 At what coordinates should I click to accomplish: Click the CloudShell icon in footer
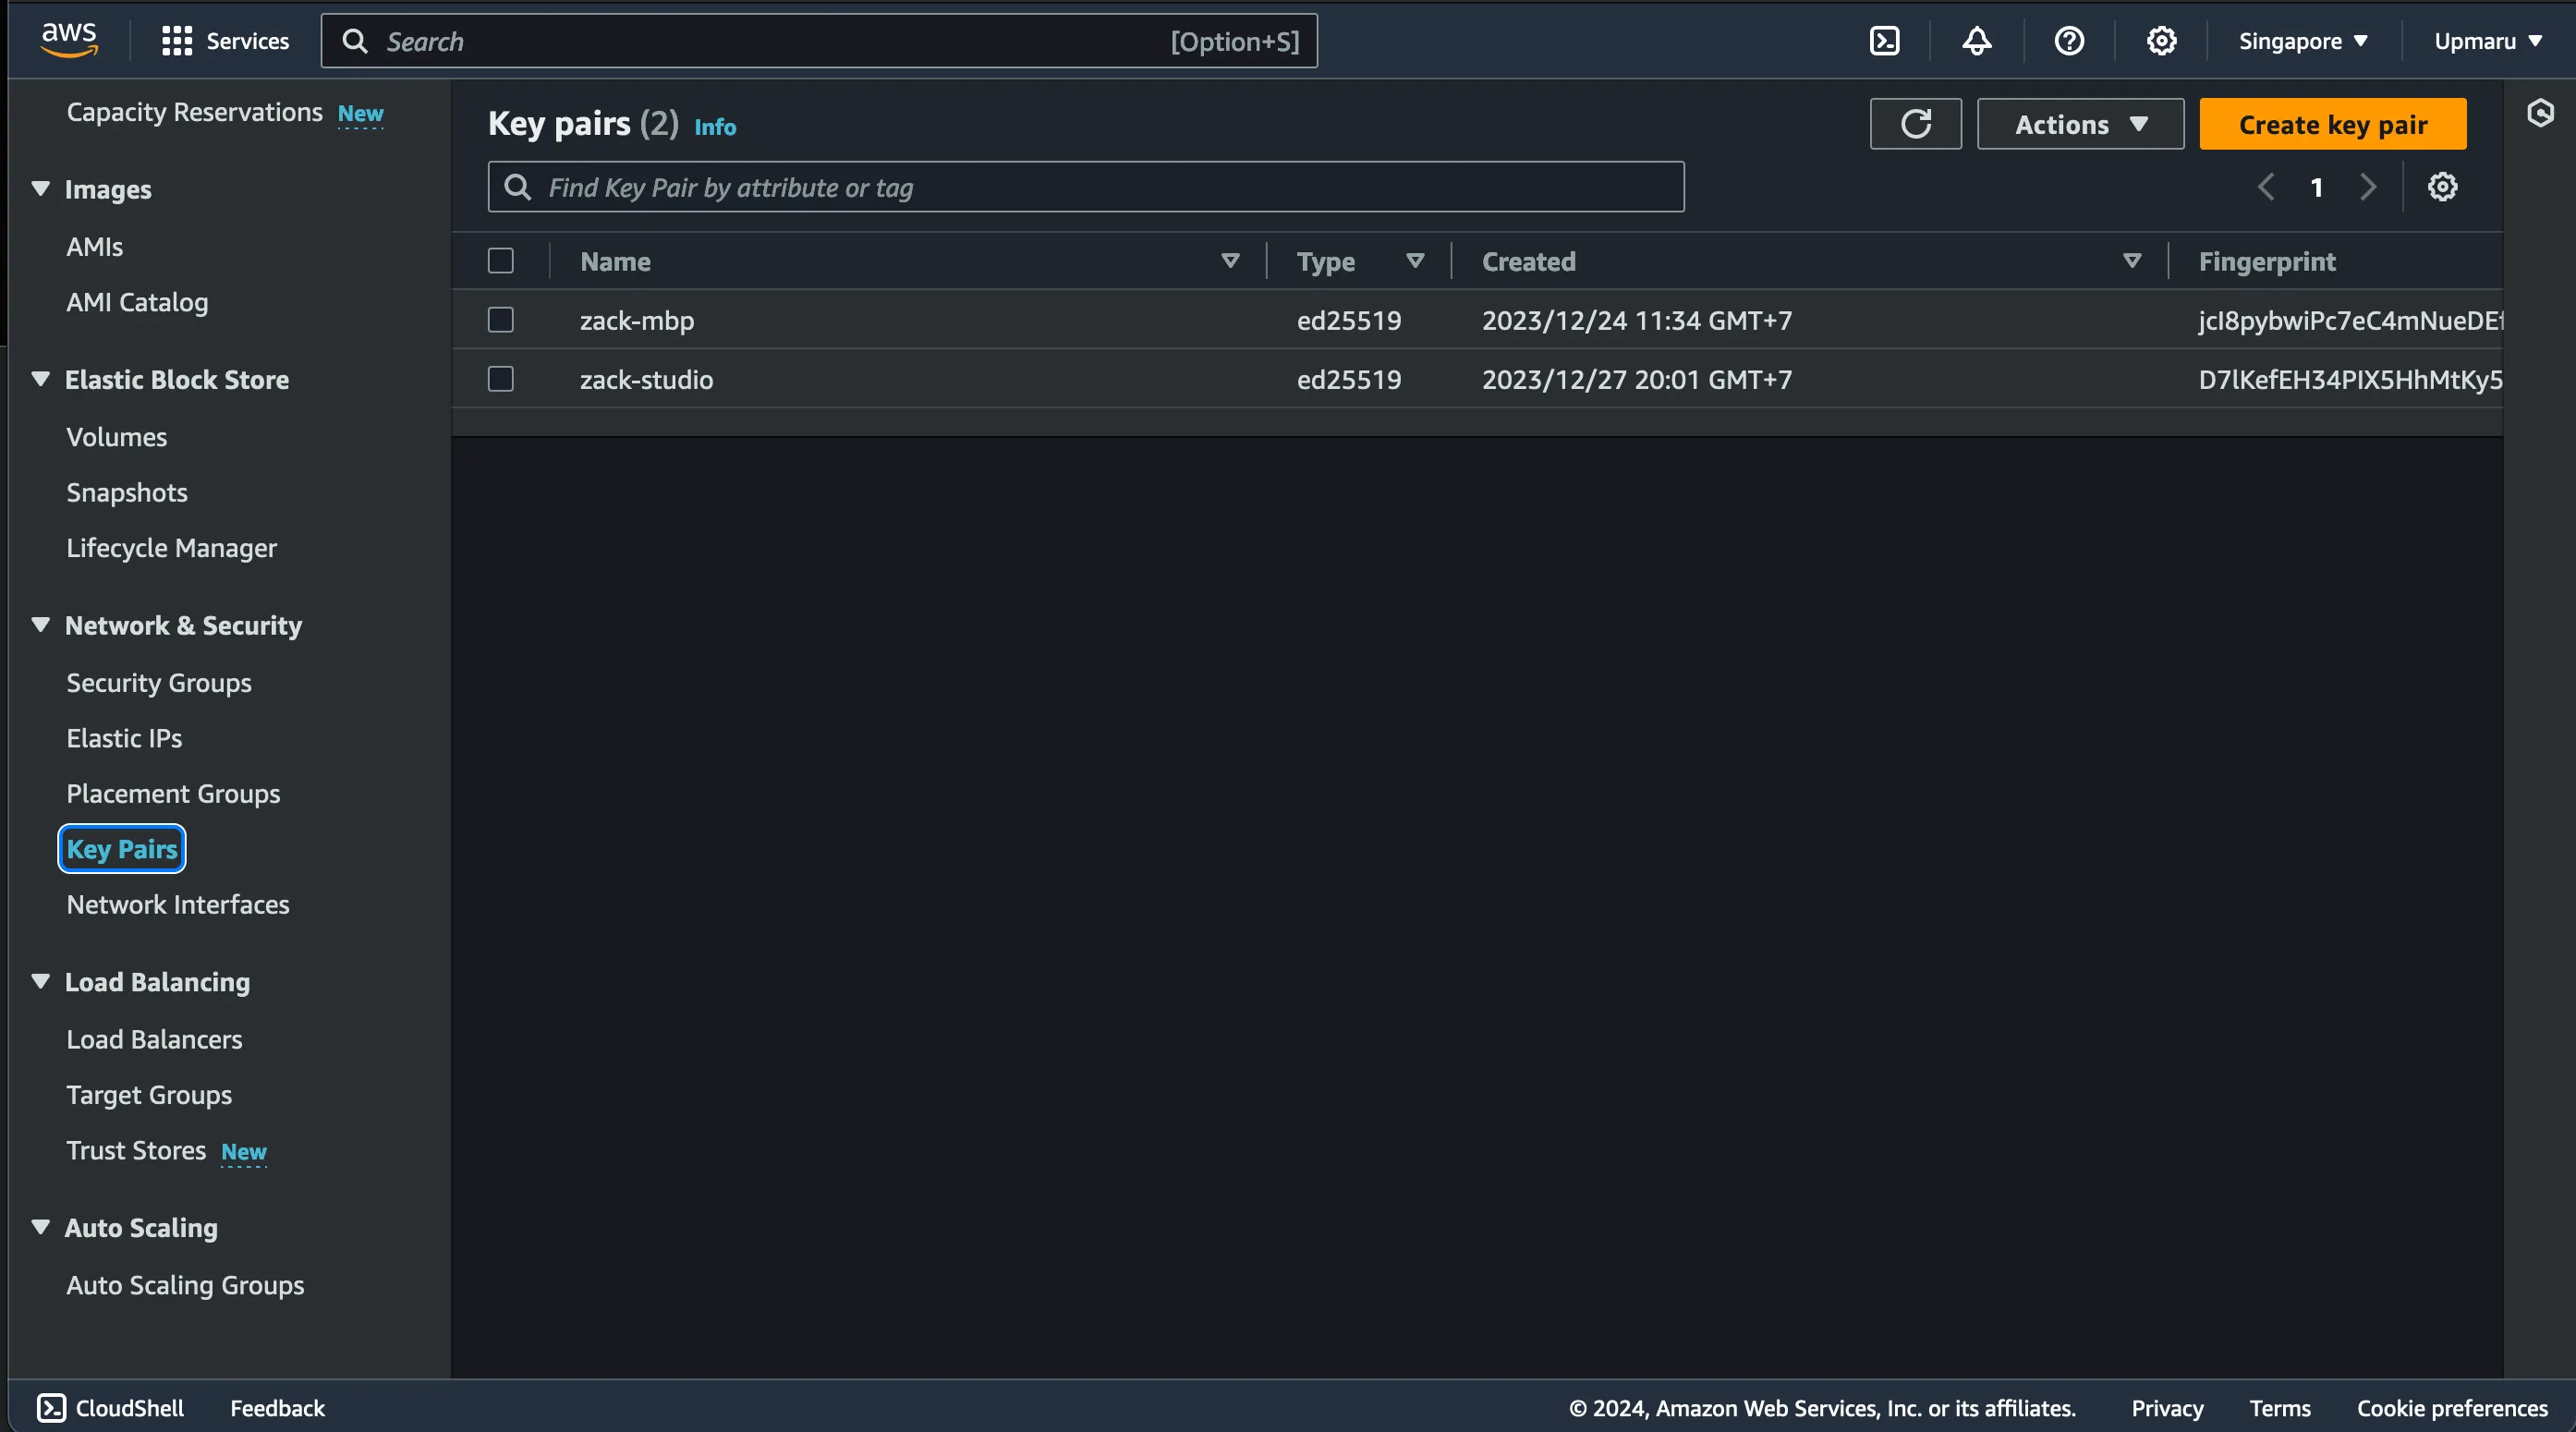coord(52,1407)
